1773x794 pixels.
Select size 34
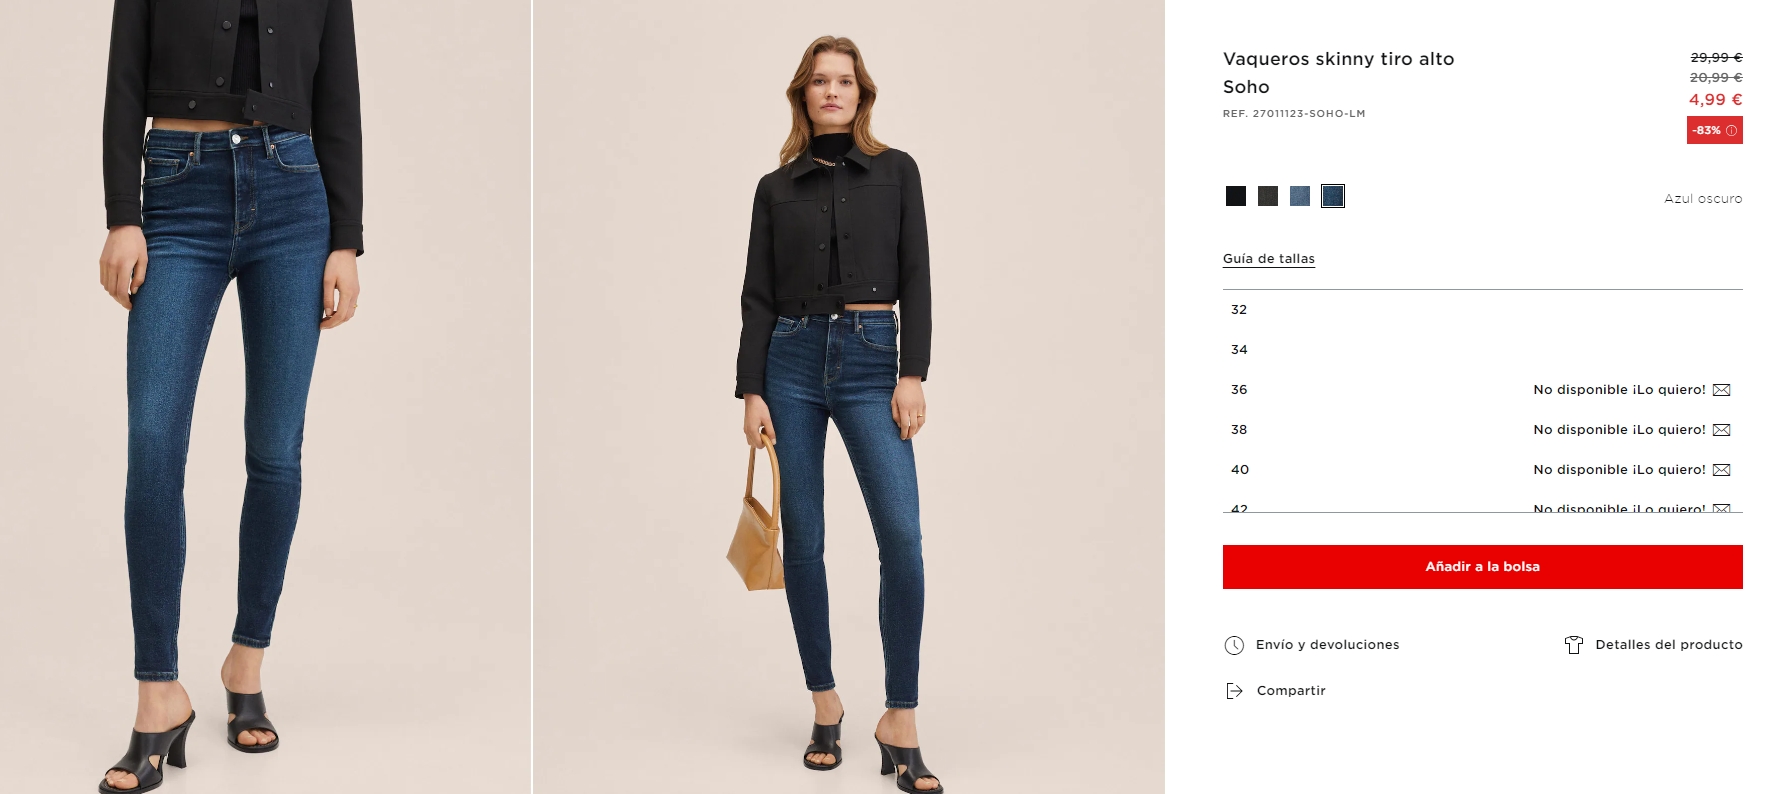[x=1482, y=350]
